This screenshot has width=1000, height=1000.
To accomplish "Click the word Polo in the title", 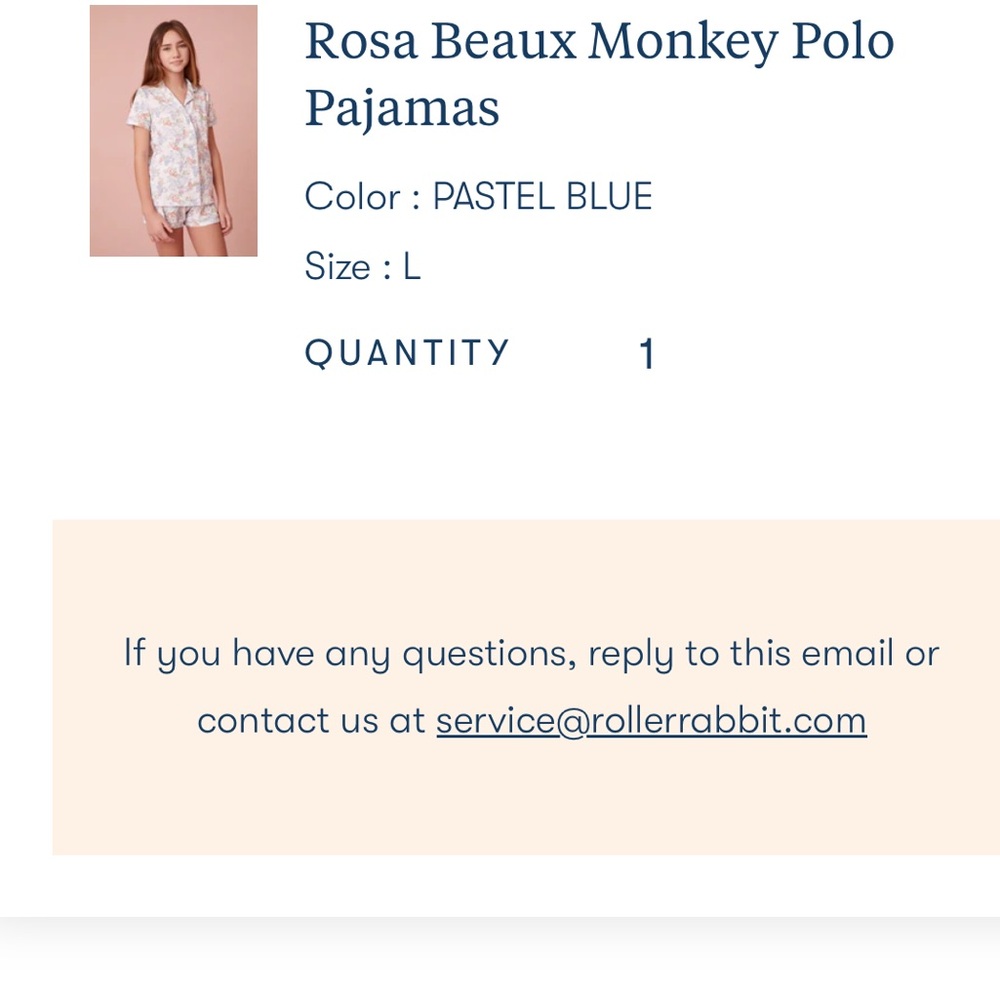I will tap(843, 41).
